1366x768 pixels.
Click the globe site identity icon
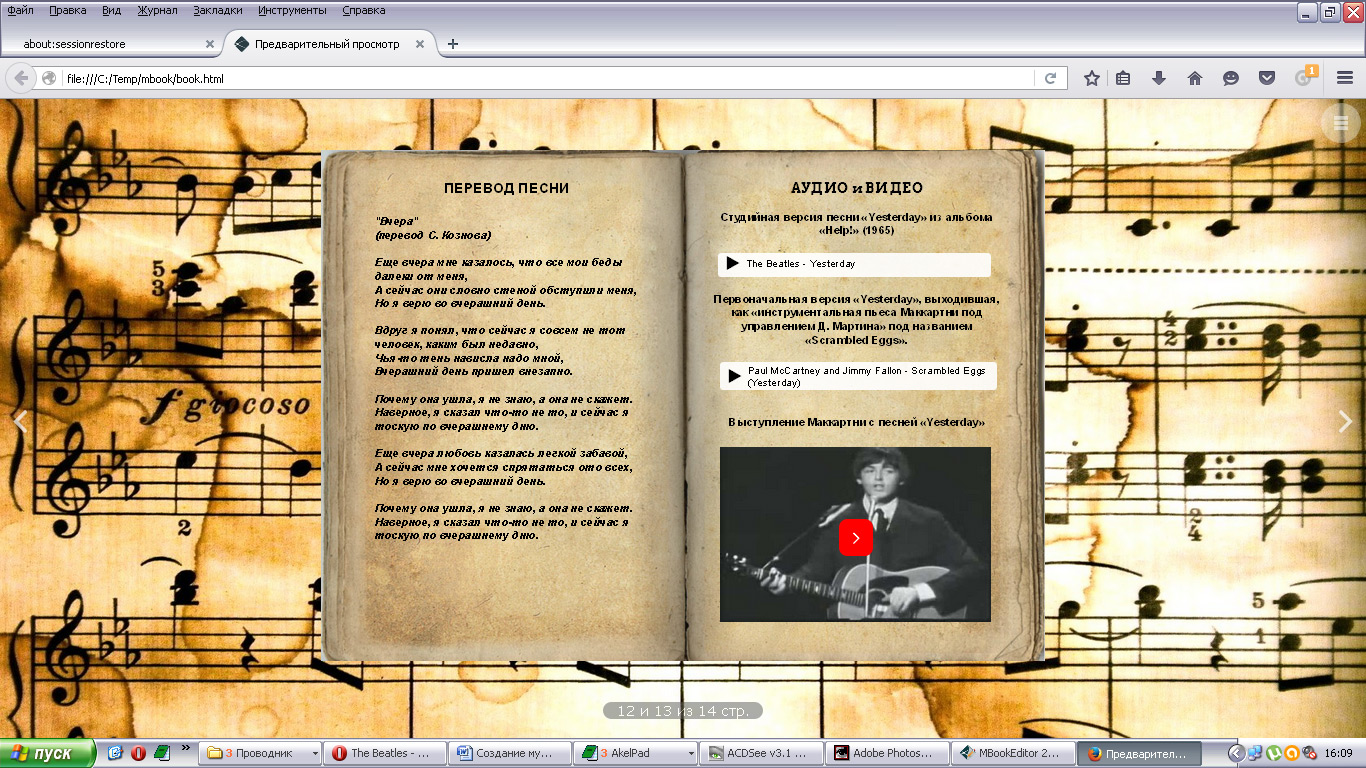click(49, 78)
